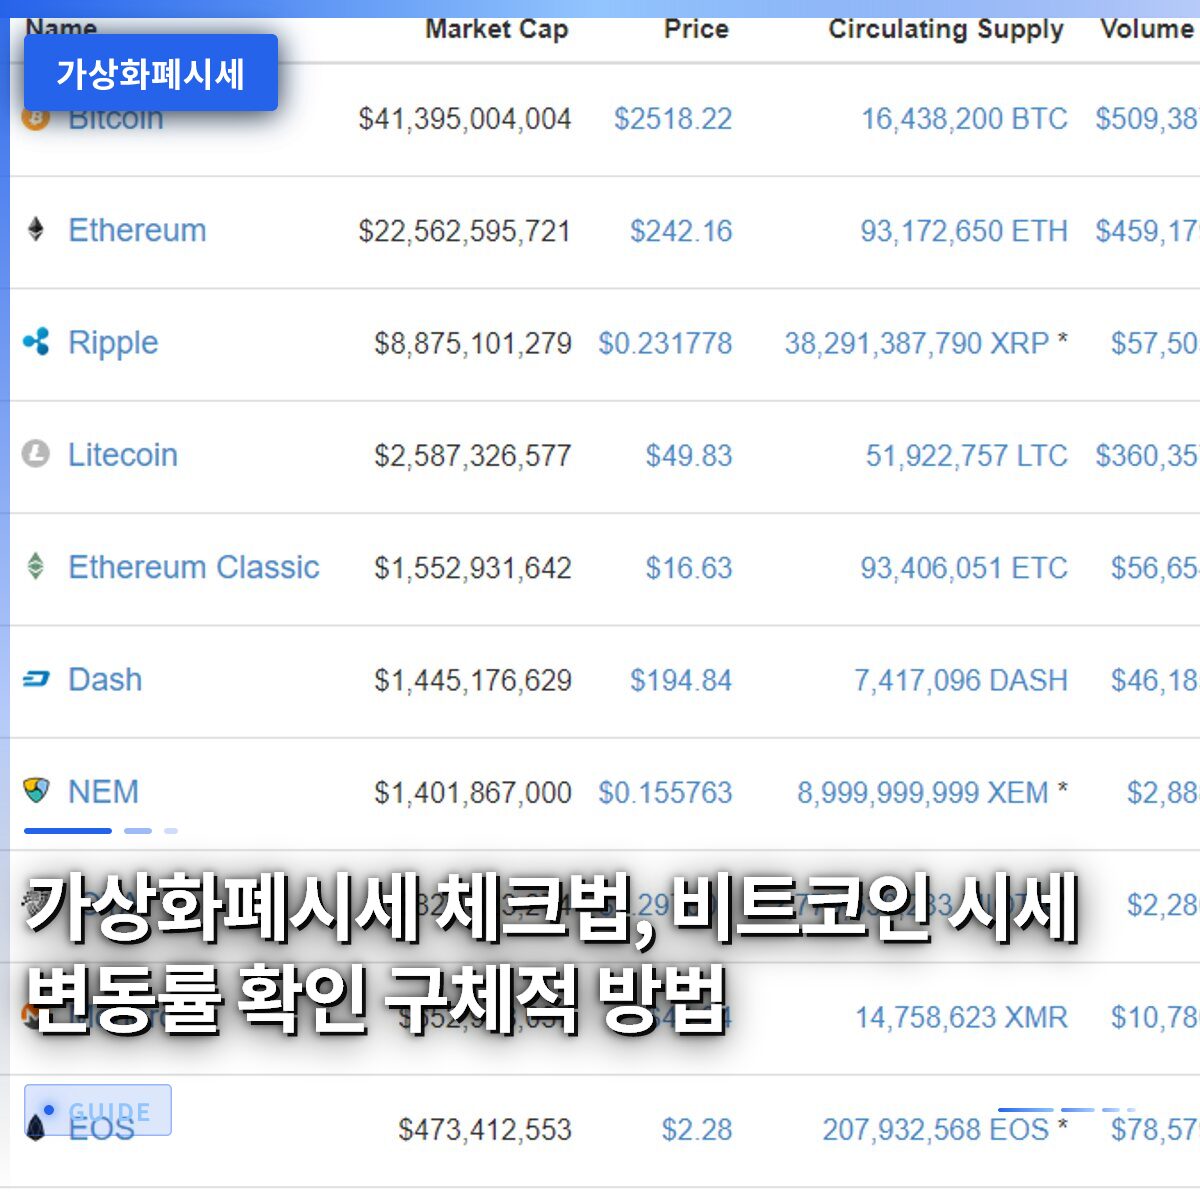This screenshot has width=1200, height=1200.
Task: Open the Litecoin coin page link
Action: click(123, 455)
